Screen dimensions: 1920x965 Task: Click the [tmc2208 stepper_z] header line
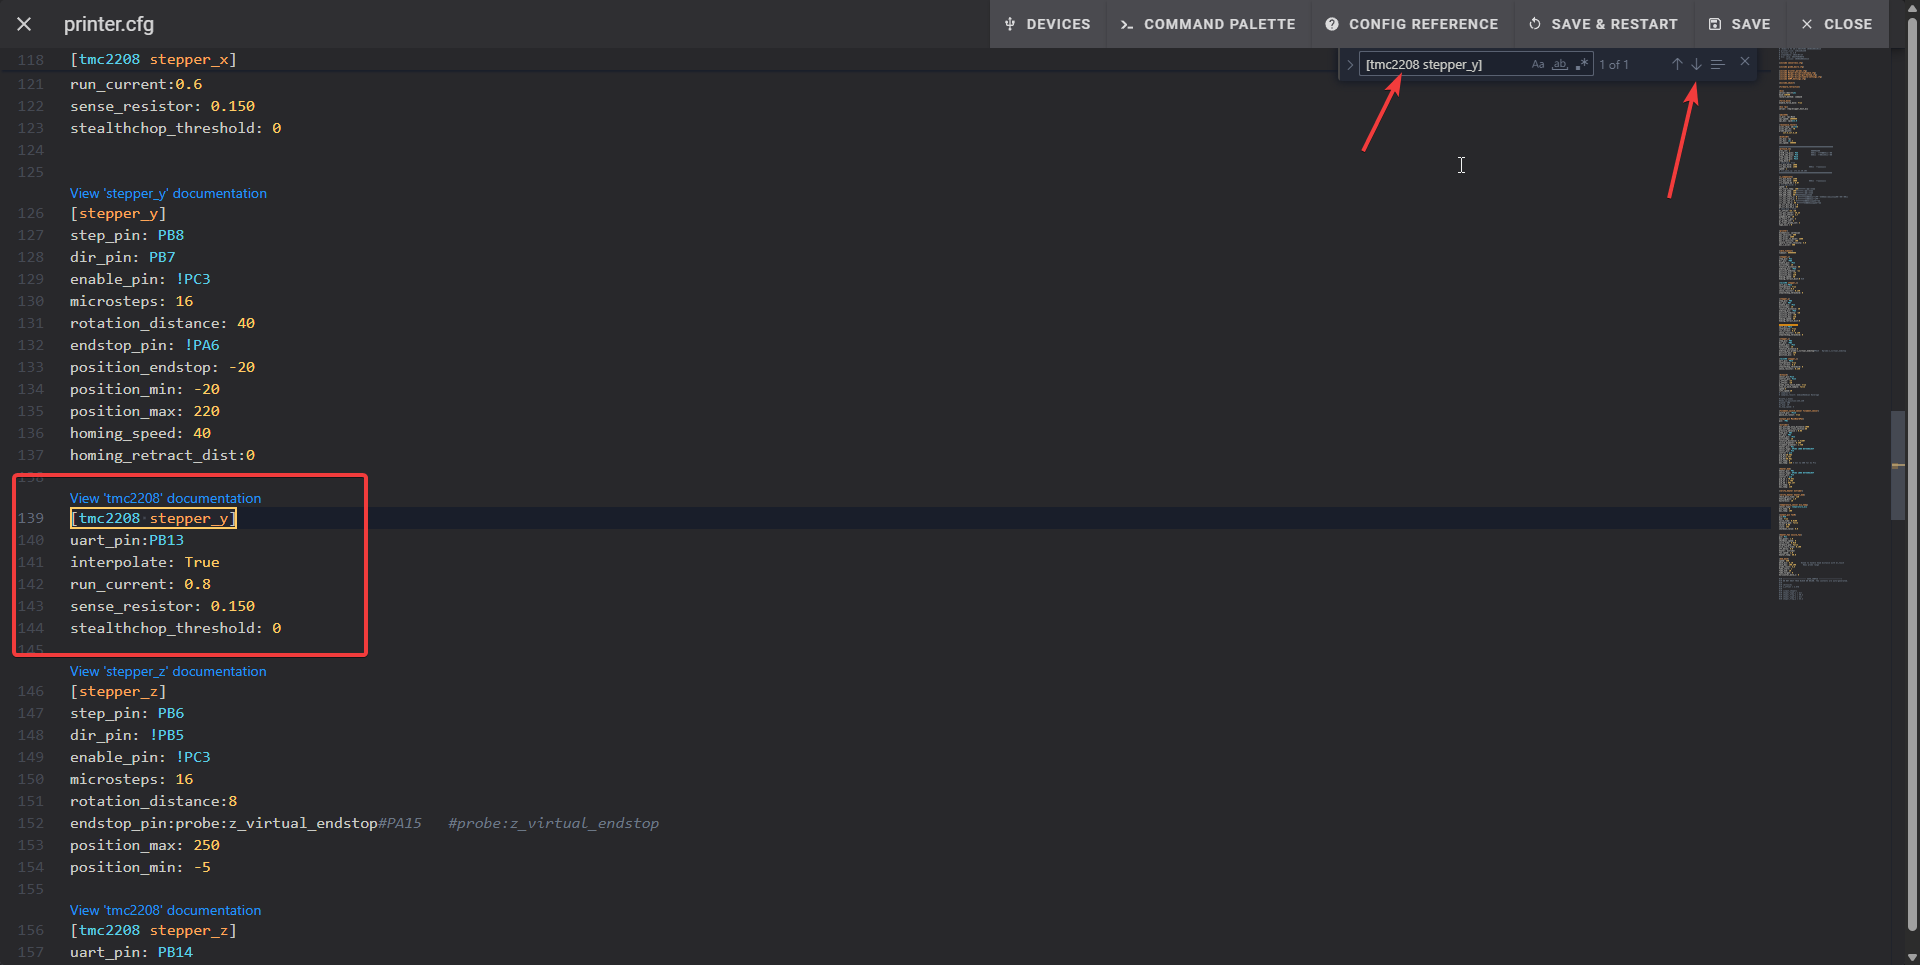point(153,930)
